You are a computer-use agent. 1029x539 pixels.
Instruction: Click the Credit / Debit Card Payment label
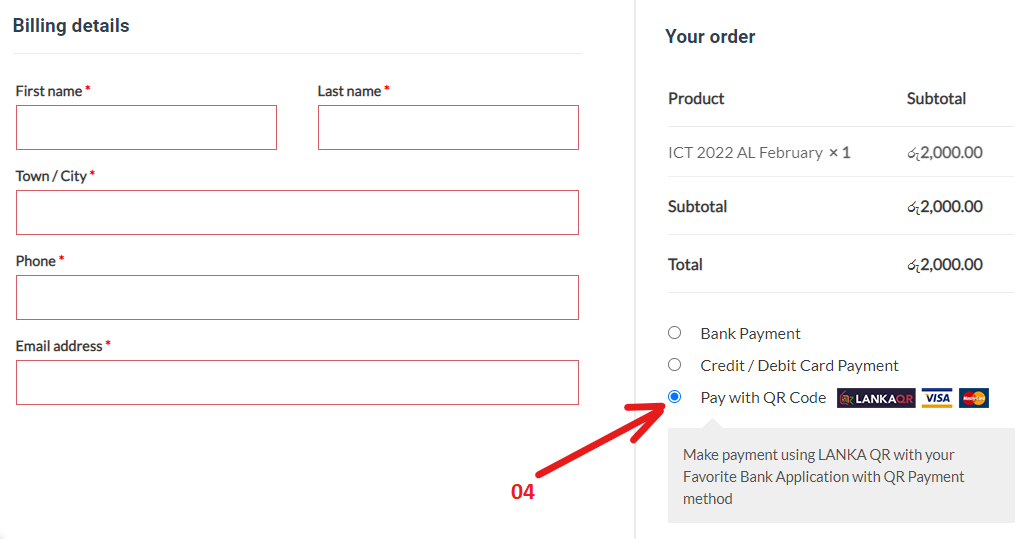[799, 366]
